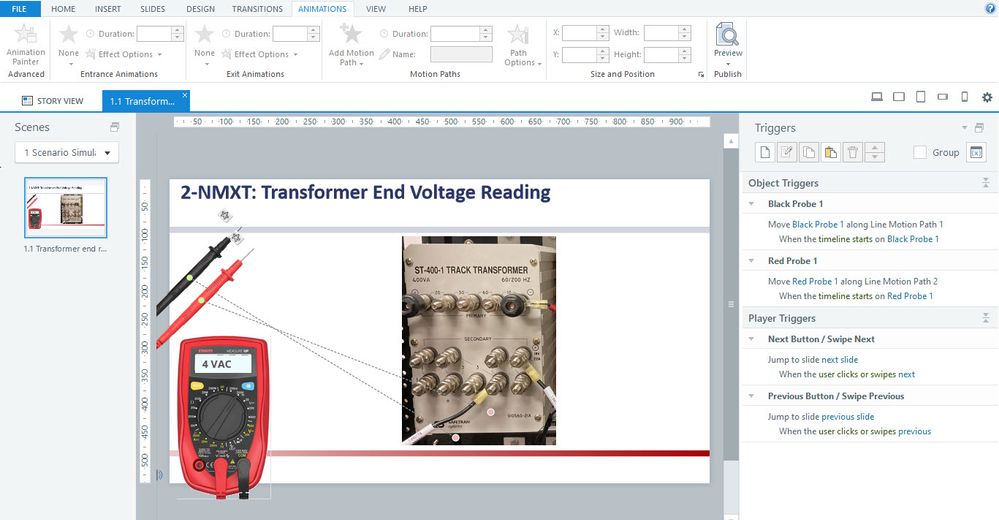Click the Story View icon tab
This screenshot has width=999, height=520.
(52, 101)
